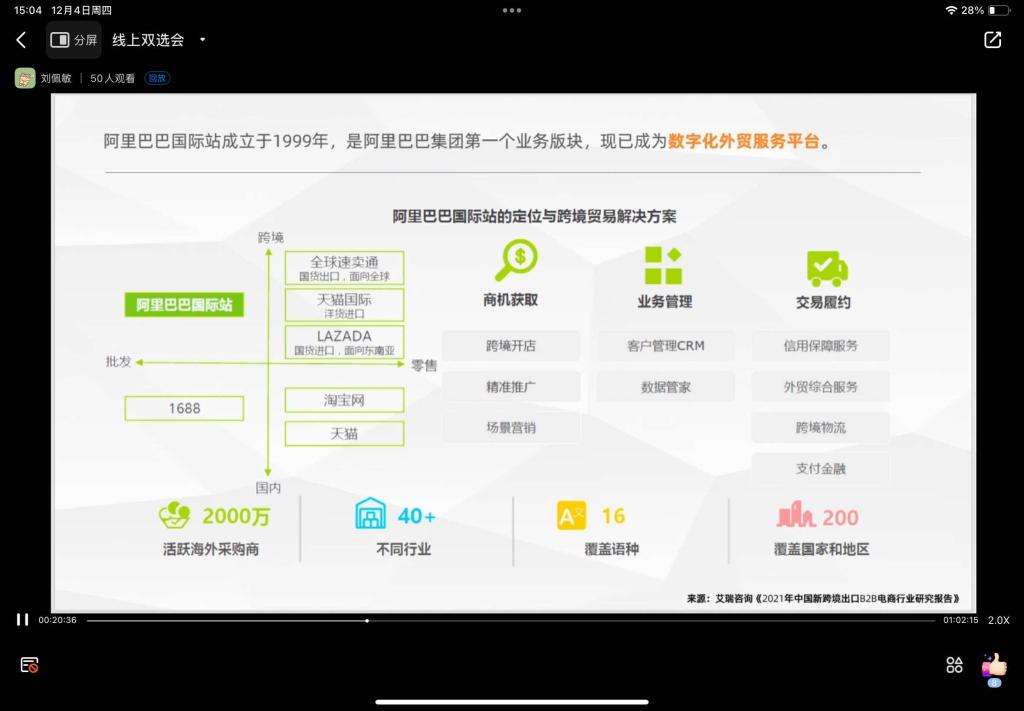Screen dimensions: 1024x711
Task: Click the 线上双选会 meeting title
Action: coord(148,40)
